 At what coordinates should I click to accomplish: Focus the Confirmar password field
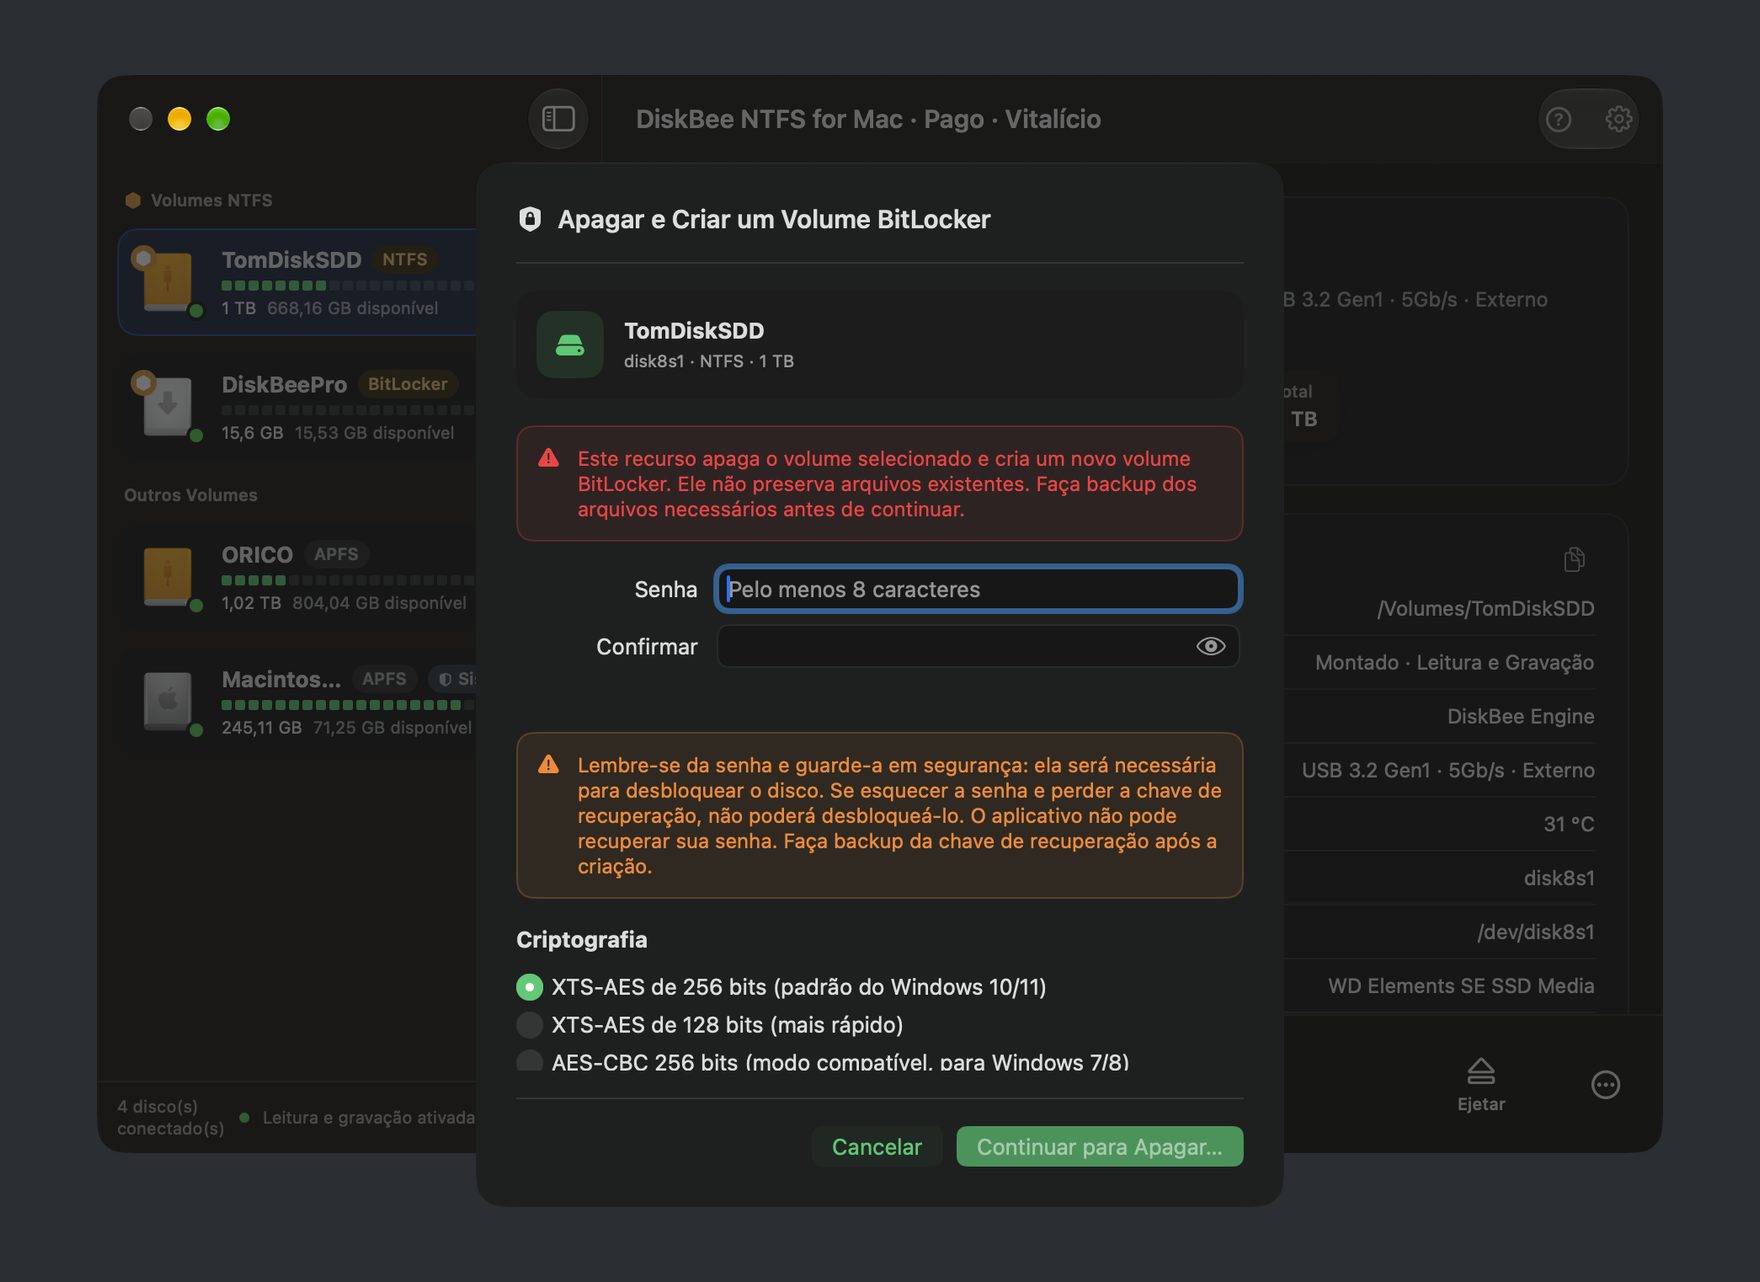[978, 647]
